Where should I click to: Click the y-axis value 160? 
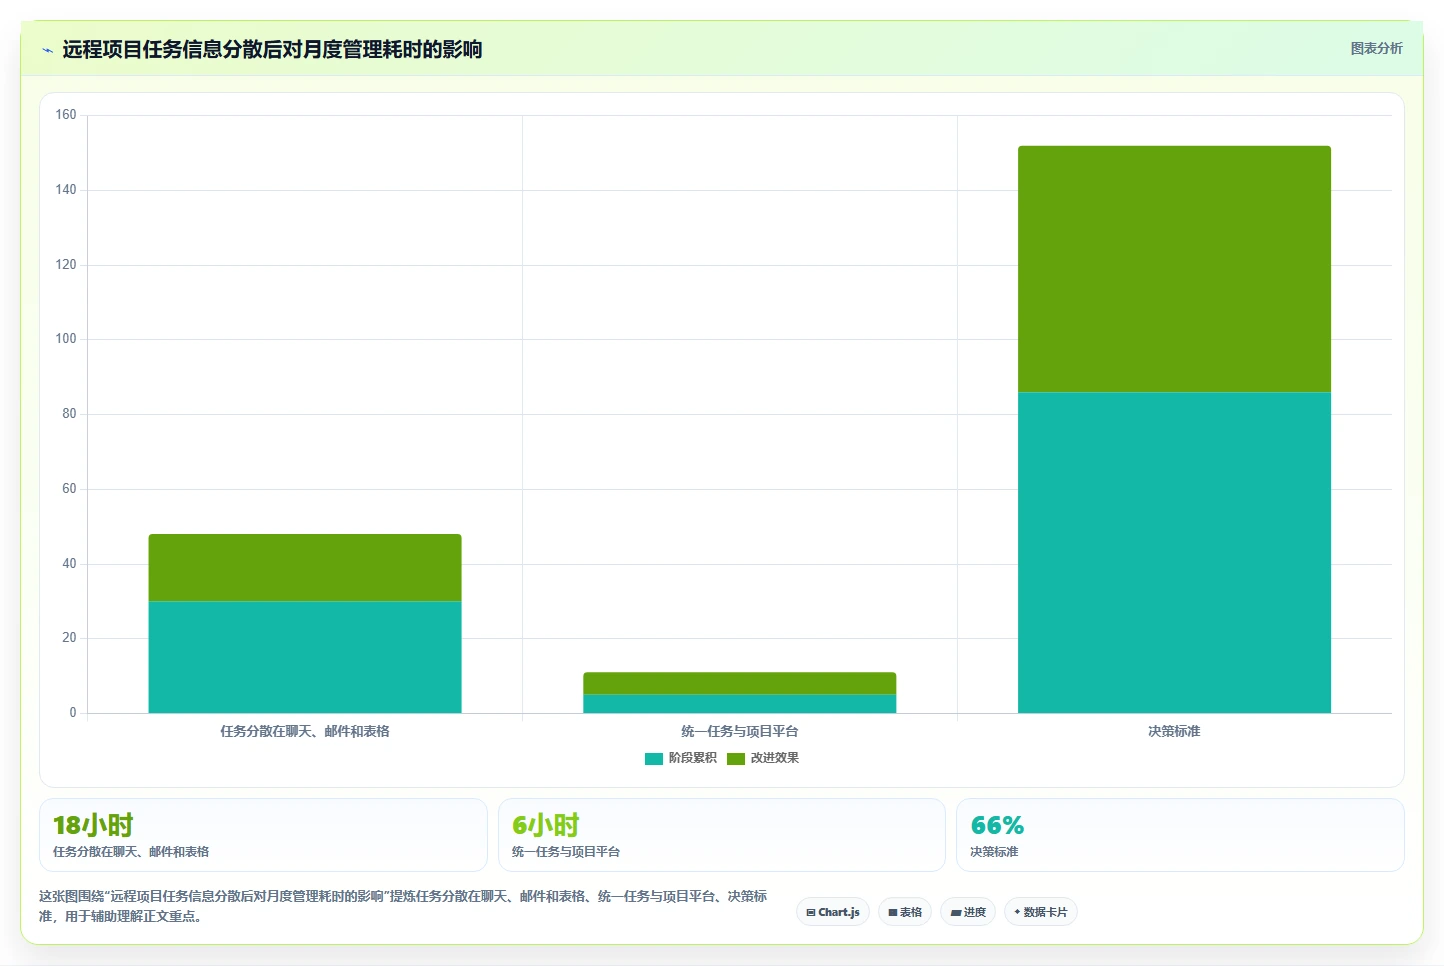coord(66,115)
